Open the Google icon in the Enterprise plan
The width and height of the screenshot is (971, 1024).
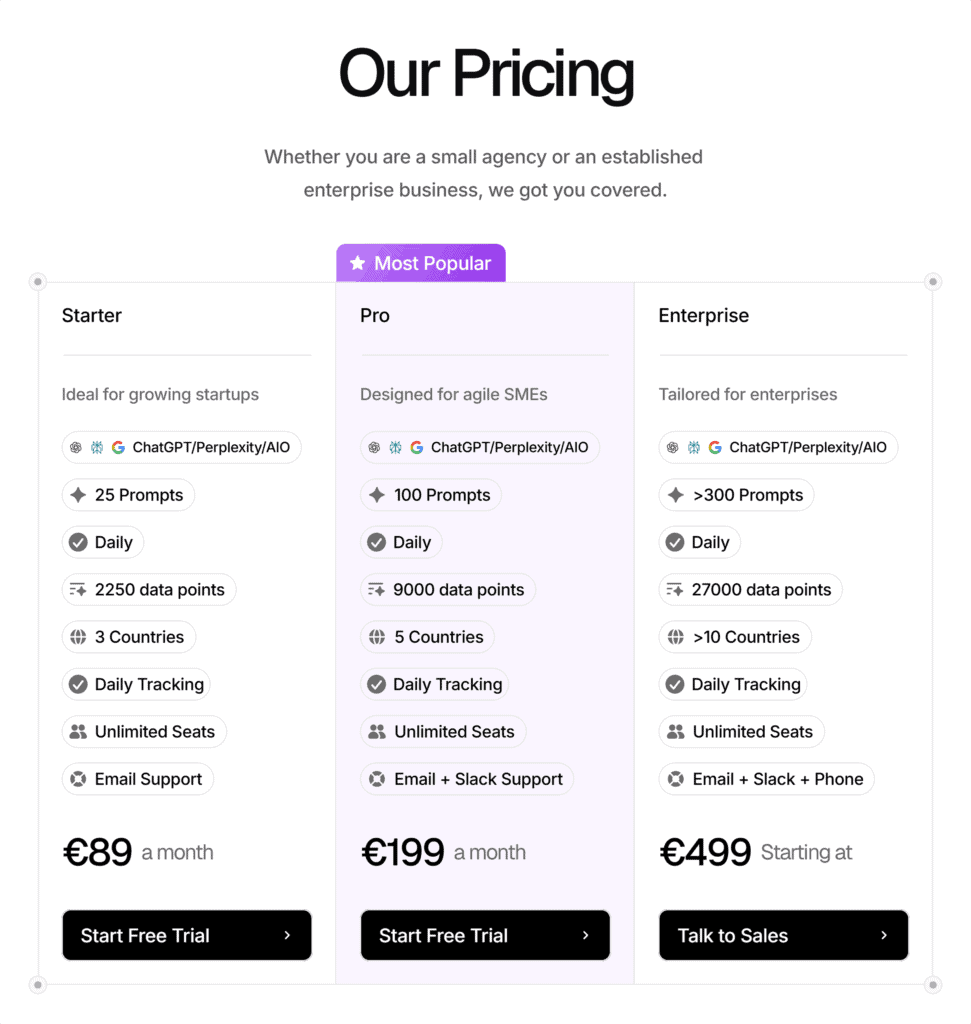[715, 447]
